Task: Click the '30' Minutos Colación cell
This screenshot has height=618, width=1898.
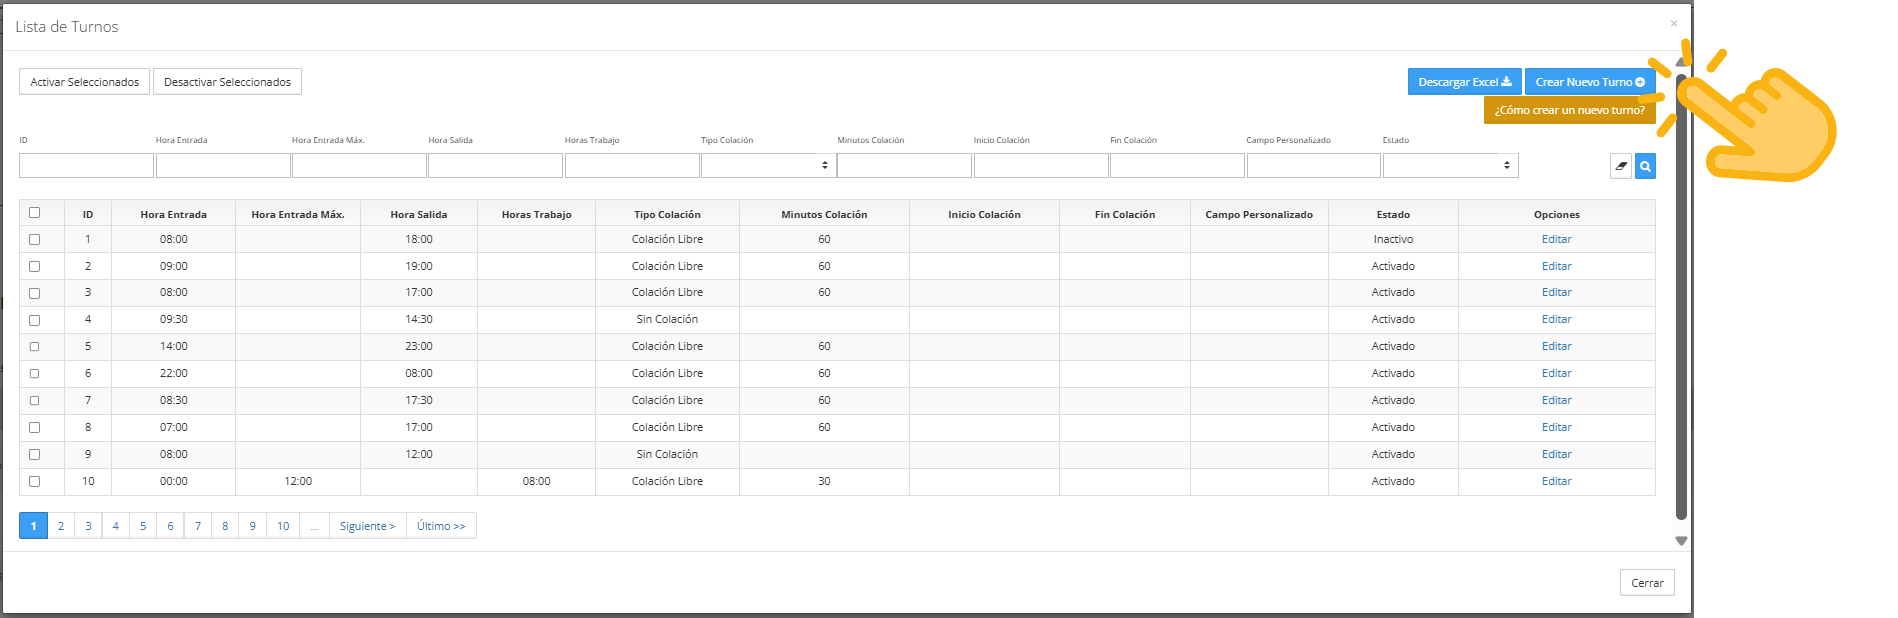Action: point(824,481)
